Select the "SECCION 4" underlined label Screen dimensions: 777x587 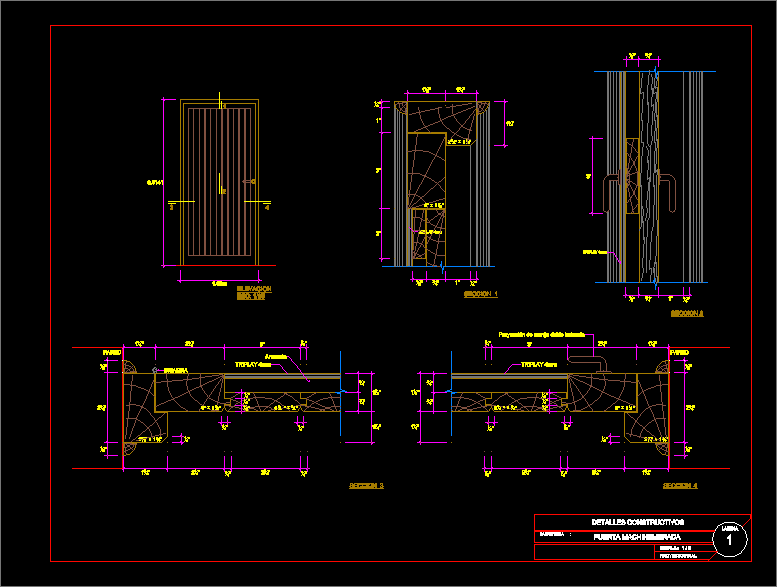coord(680,485)
